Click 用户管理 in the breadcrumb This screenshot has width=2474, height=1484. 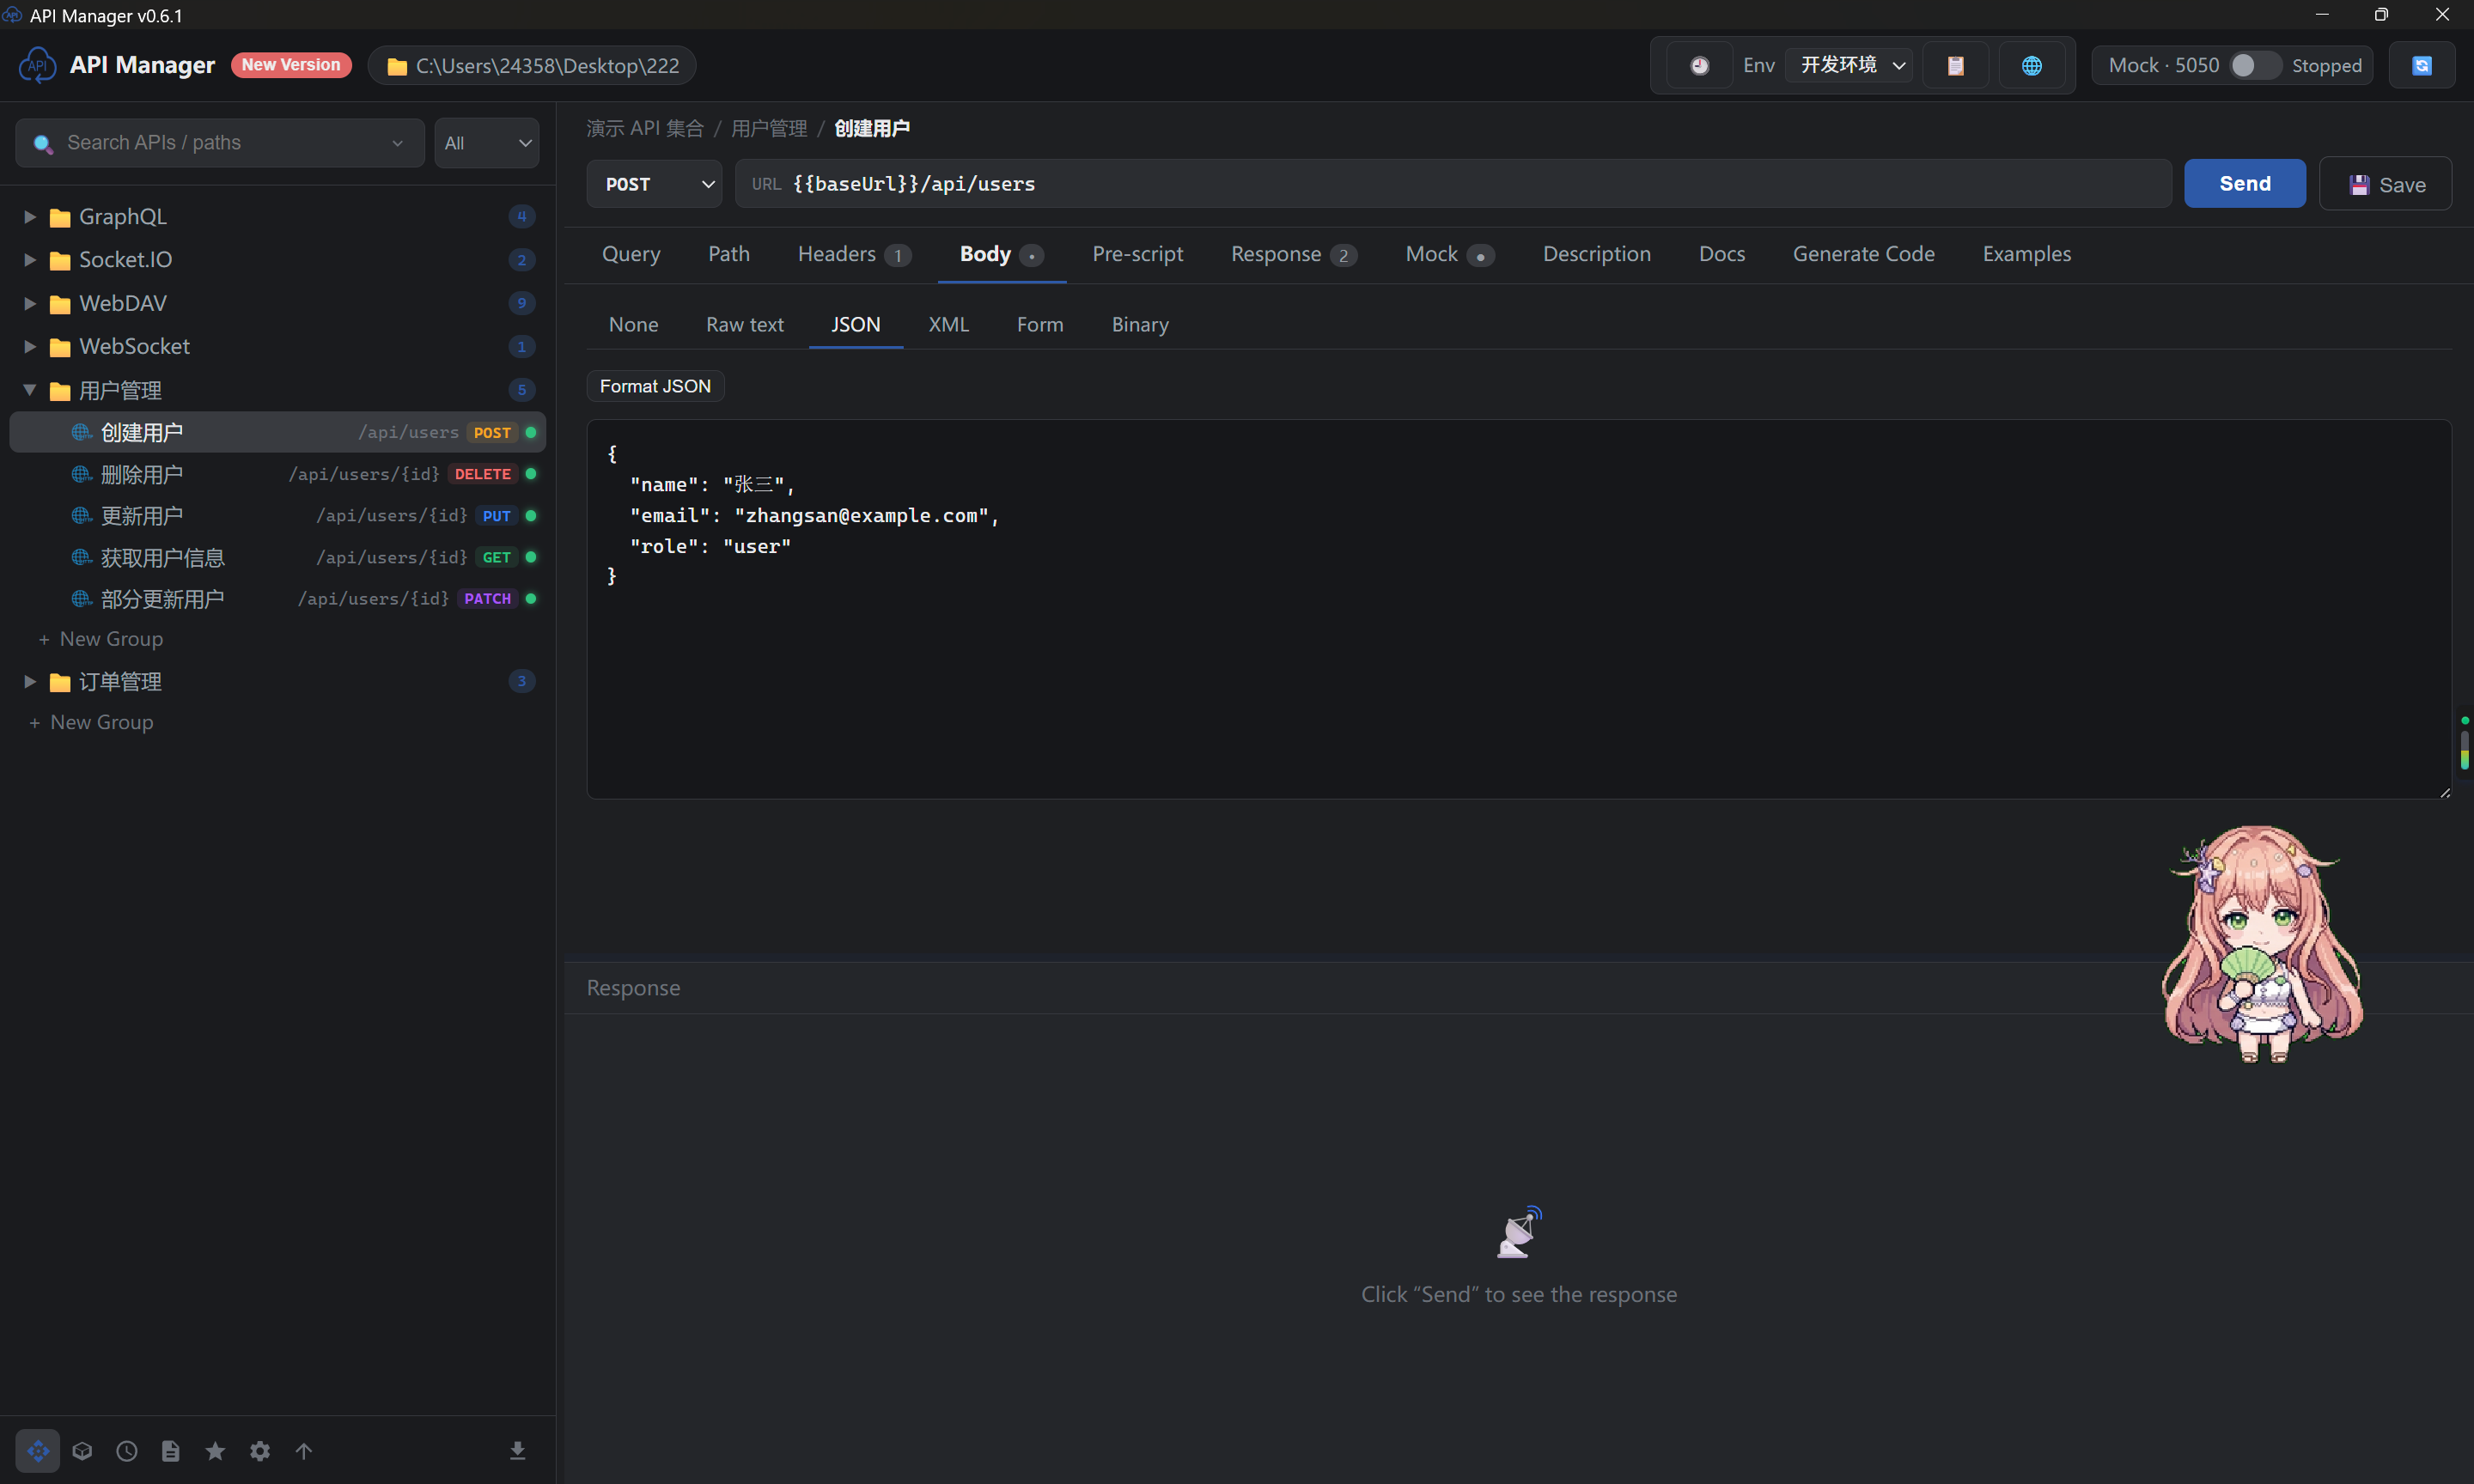768,128
